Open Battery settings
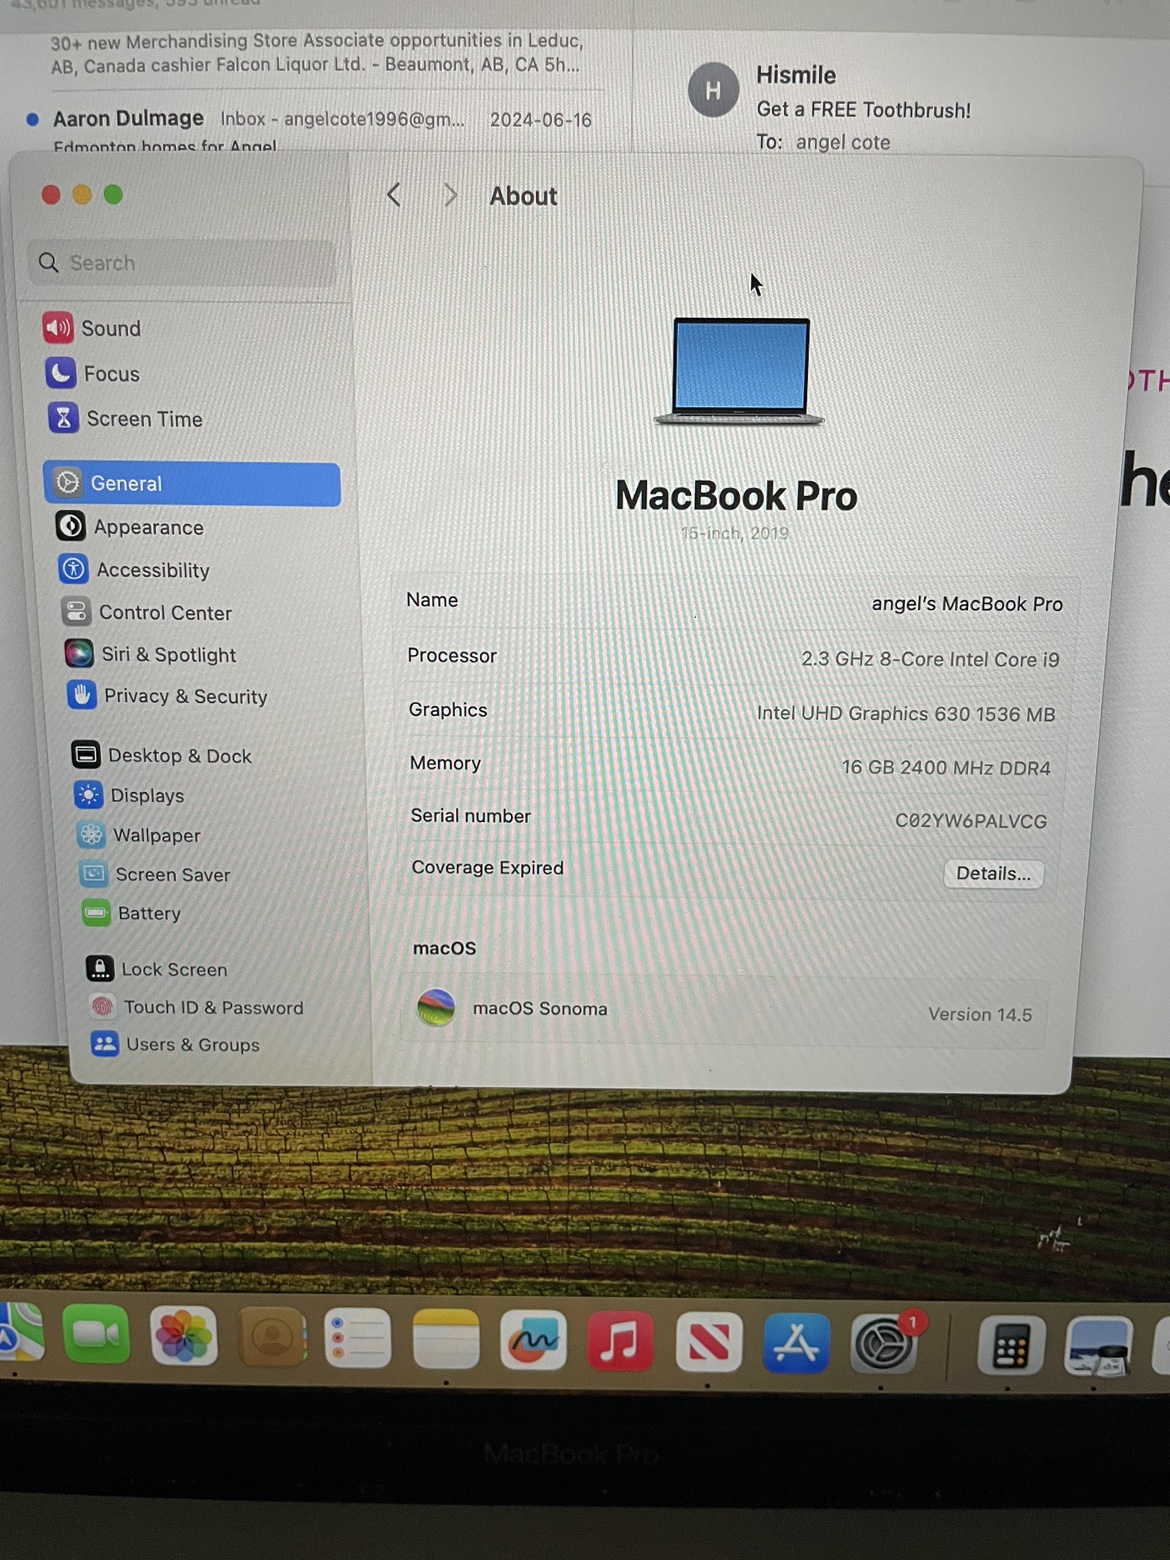This screenshot has height=1560, width=1170. click(132, 913)
